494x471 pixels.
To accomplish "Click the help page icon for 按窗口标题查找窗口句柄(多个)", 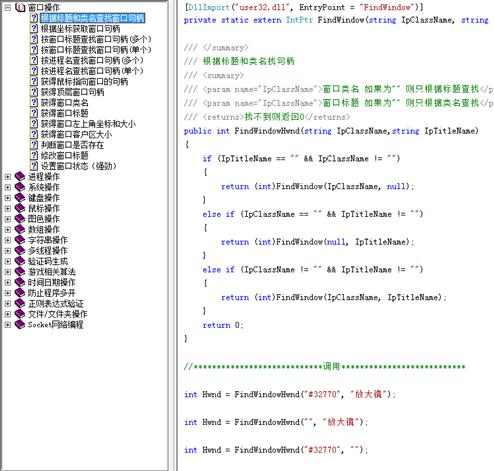I will (34, 39).
